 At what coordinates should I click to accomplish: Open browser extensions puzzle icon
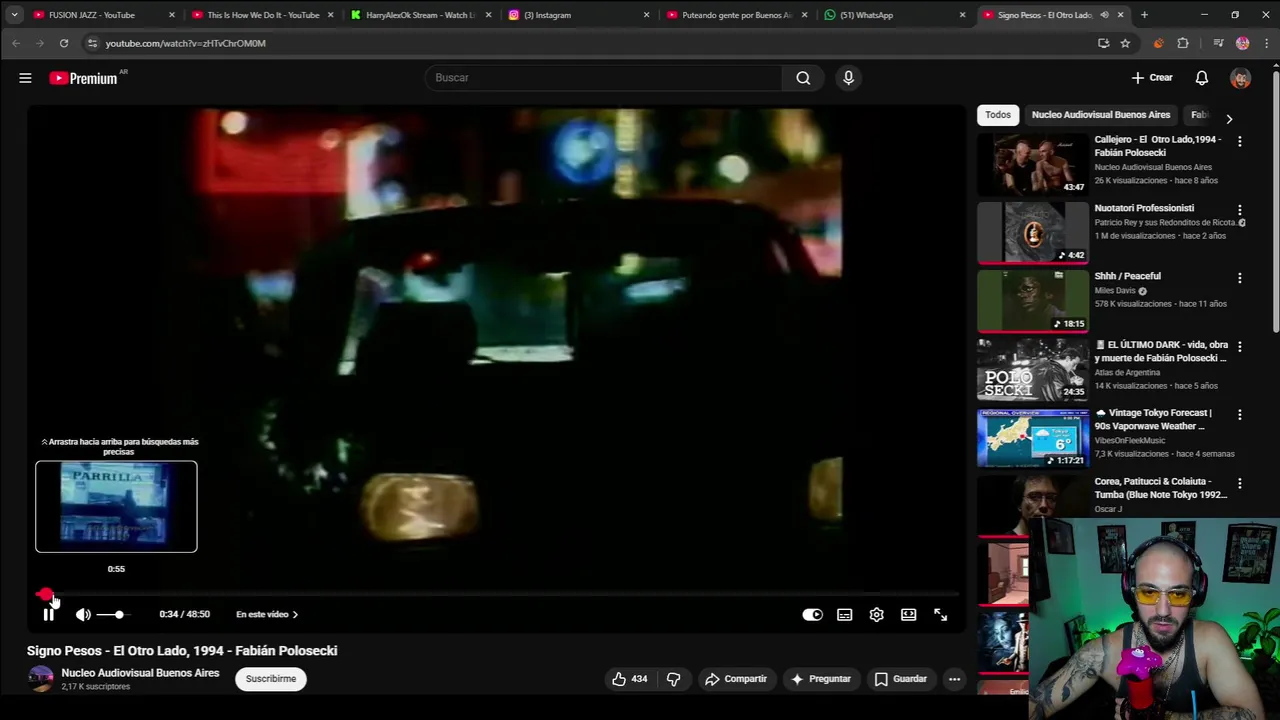(1183, 43)
